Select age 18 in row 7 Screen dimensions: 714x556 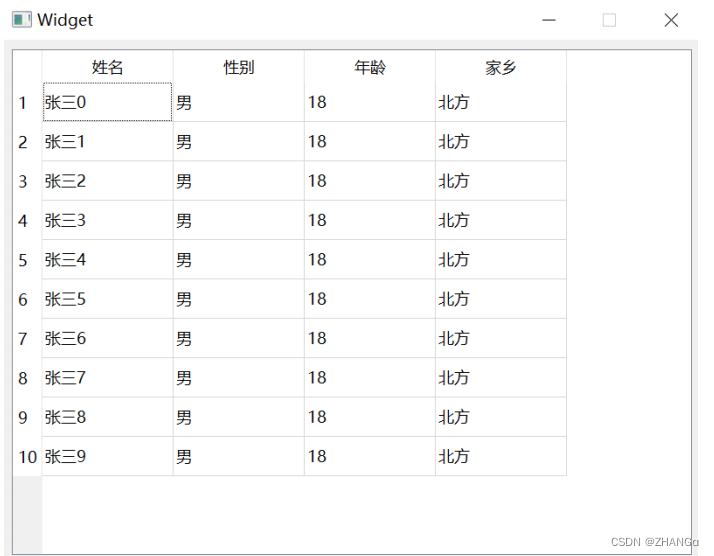pos(370,338)
